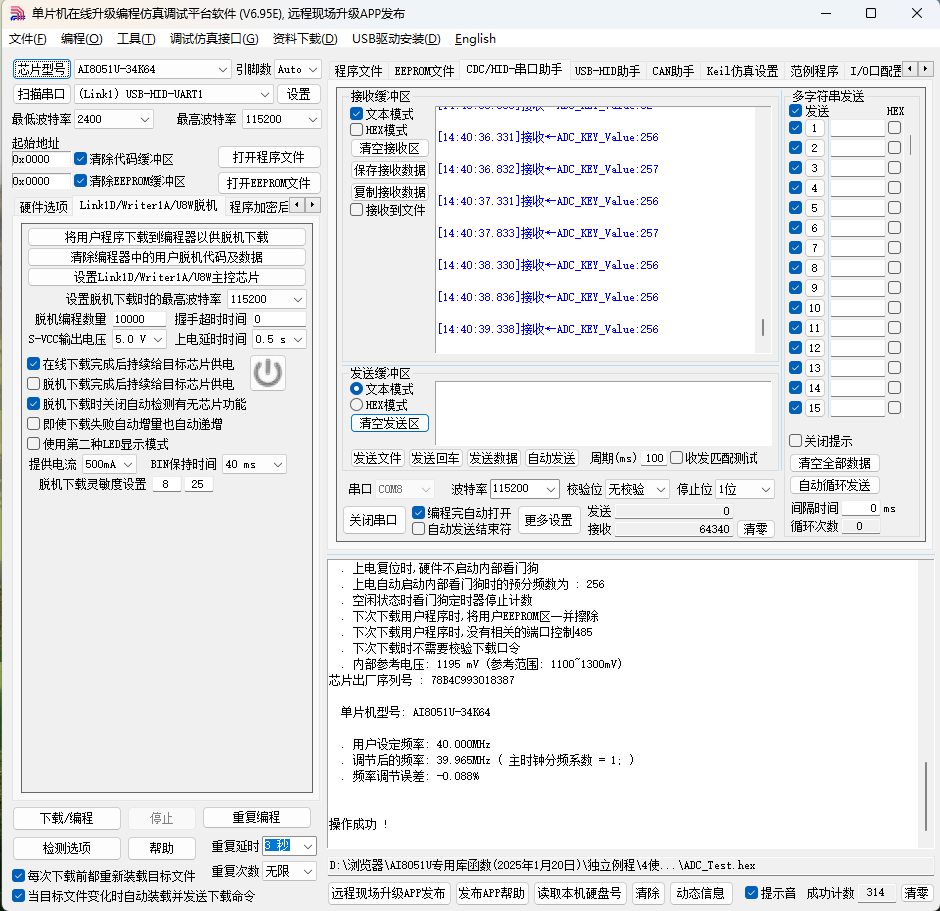This screenshot has height=911, width=940.
Task: Click 检测选项 button
Action: [x=67, y=847]
